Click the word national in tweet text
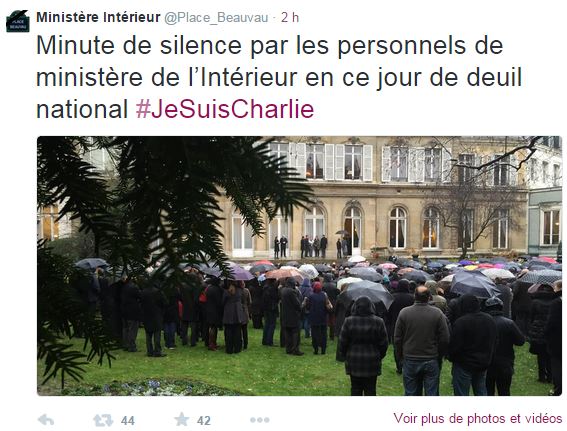The height and width of the screenshot is (431, 567). point(82,110)
